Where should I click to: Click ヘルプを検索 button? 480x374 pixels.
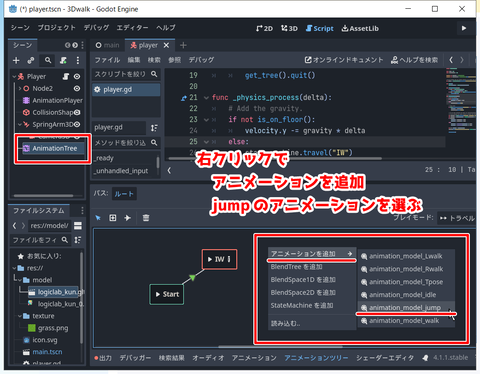pyautogui.click(x=414, y=60)
